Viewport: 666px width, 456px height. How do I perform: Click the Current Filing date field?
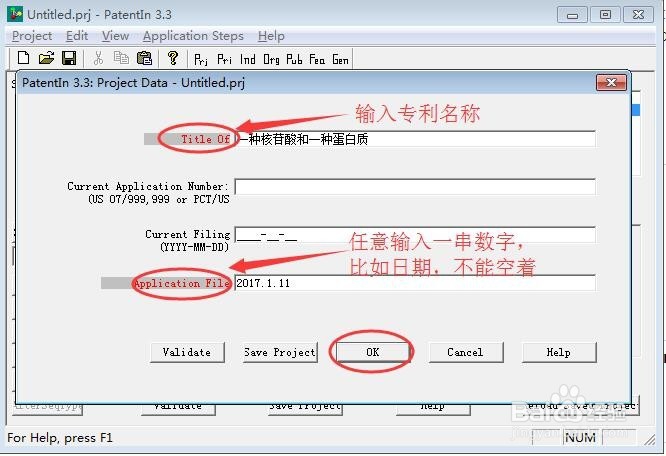(415, 235)
